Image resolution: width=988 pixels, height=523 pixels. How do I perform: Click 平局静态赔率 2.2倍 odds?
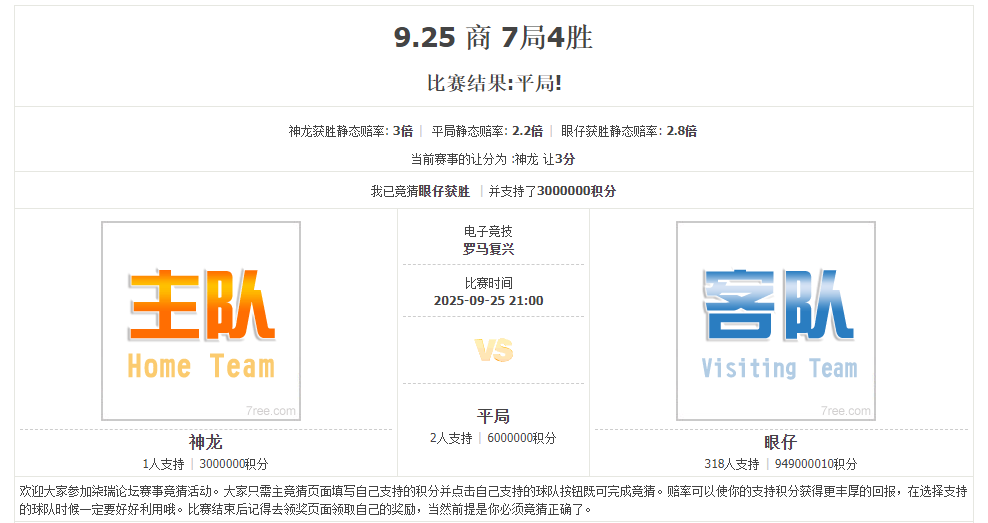[487, 131]
